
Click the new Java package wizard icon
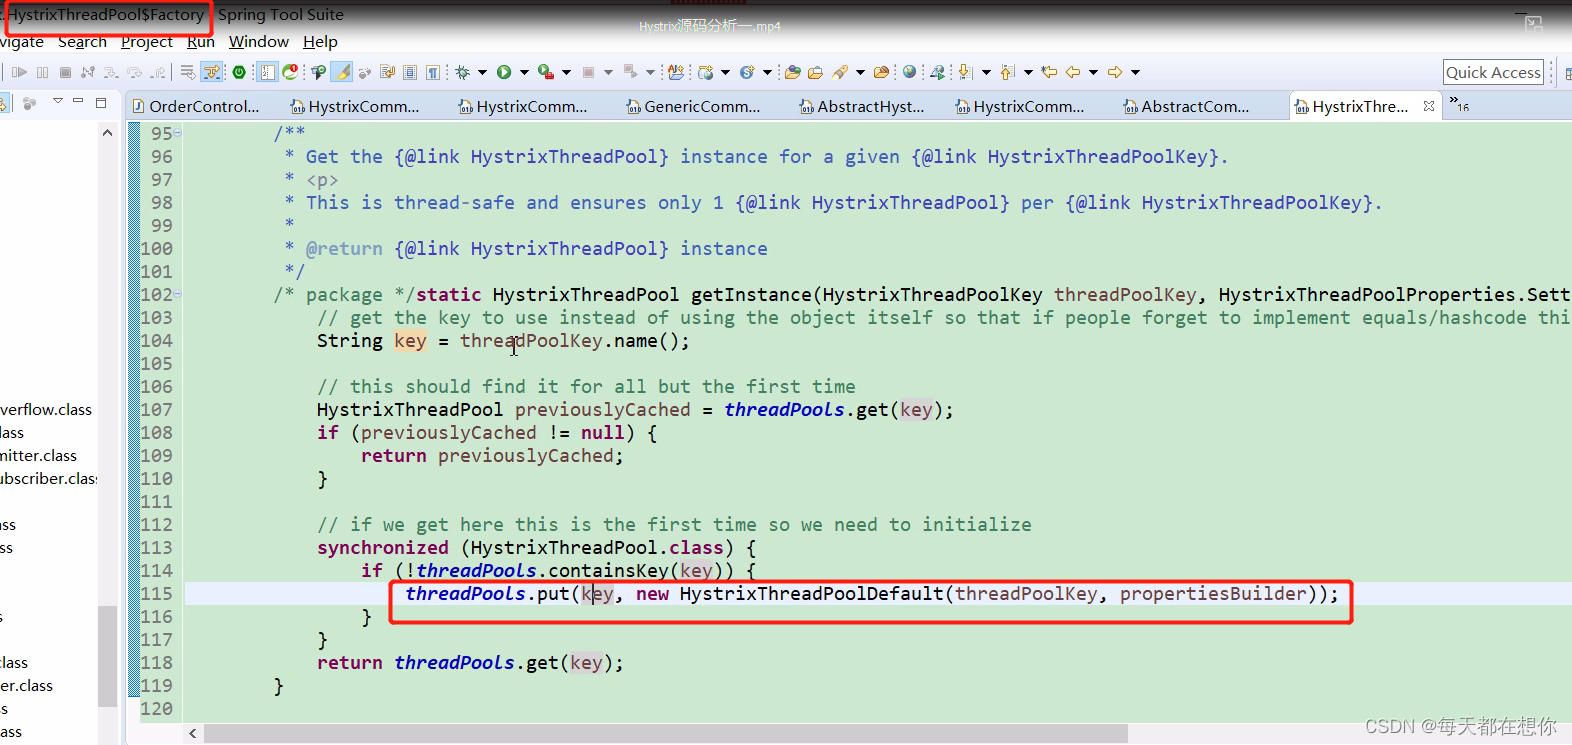(676, 72)
